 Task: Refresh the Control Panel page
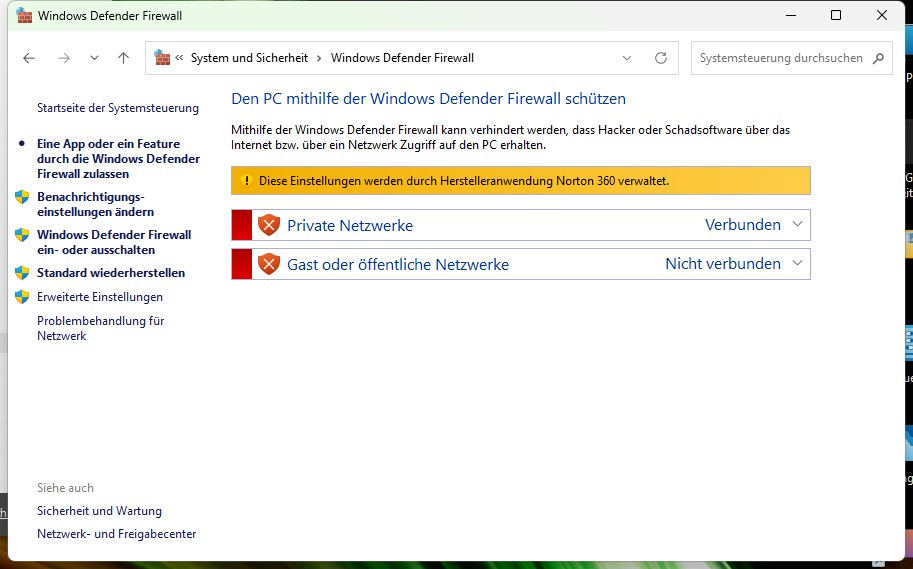[x=660, y=58]
